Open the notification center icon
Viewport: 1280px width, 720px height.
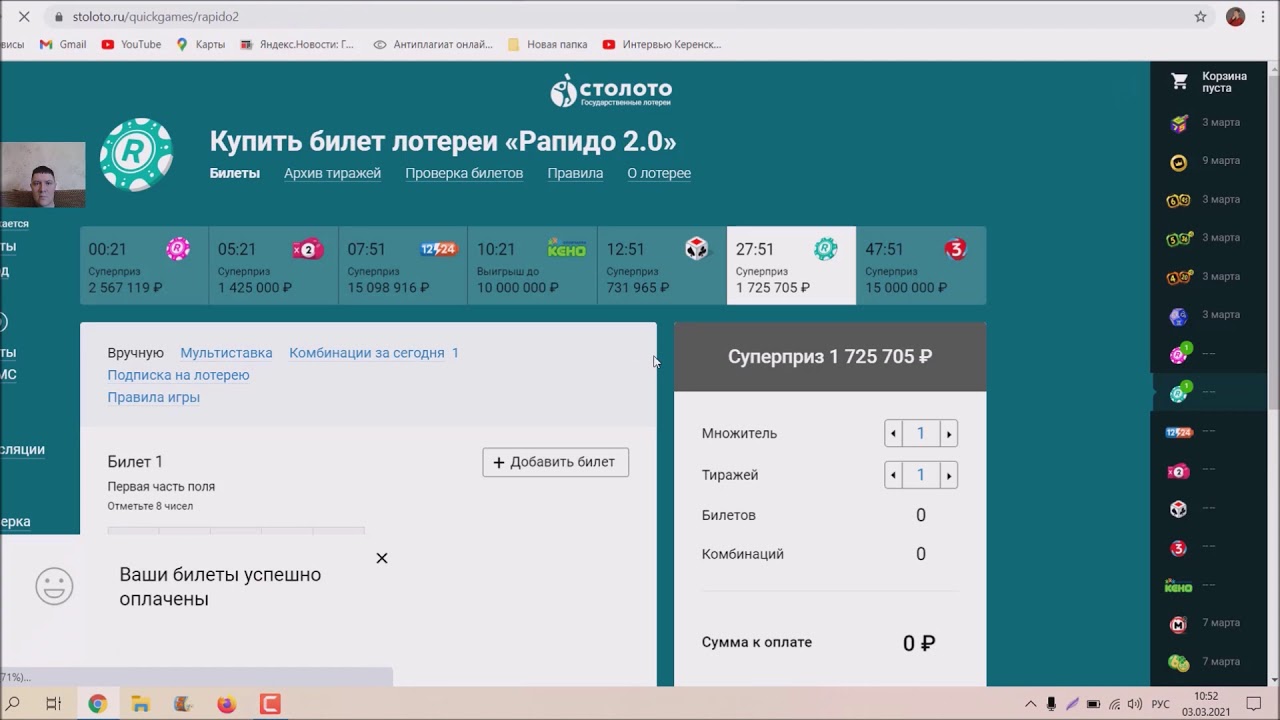[1253, 704]
